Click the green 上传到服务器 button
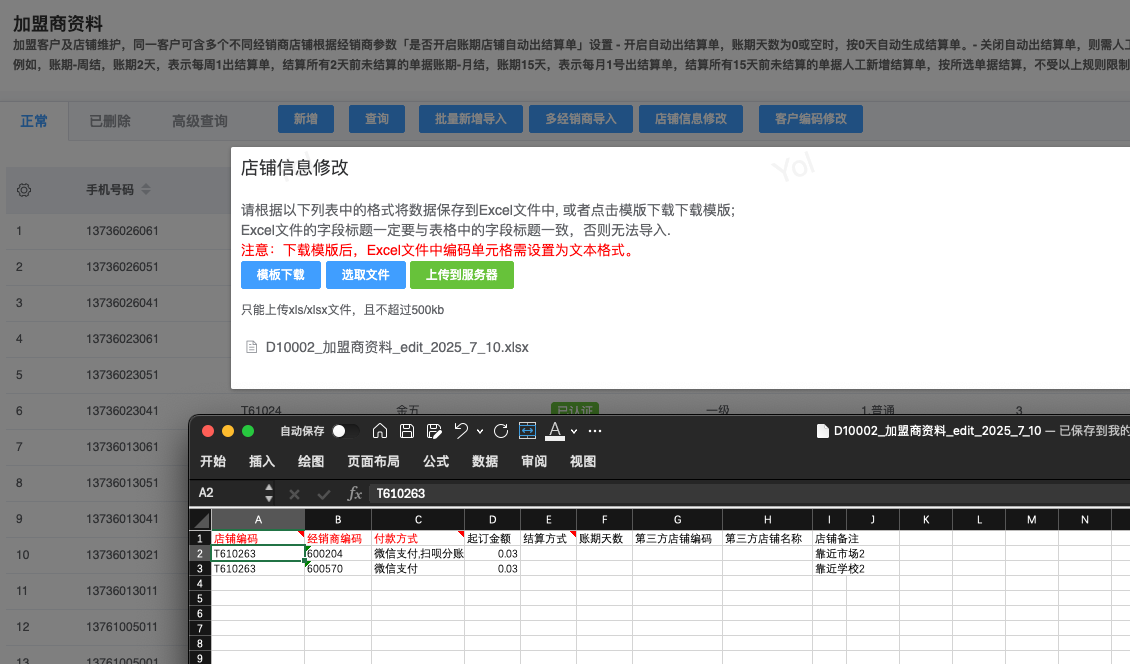Viewport: 1130px width, 664px height. (x=462, y=275)
